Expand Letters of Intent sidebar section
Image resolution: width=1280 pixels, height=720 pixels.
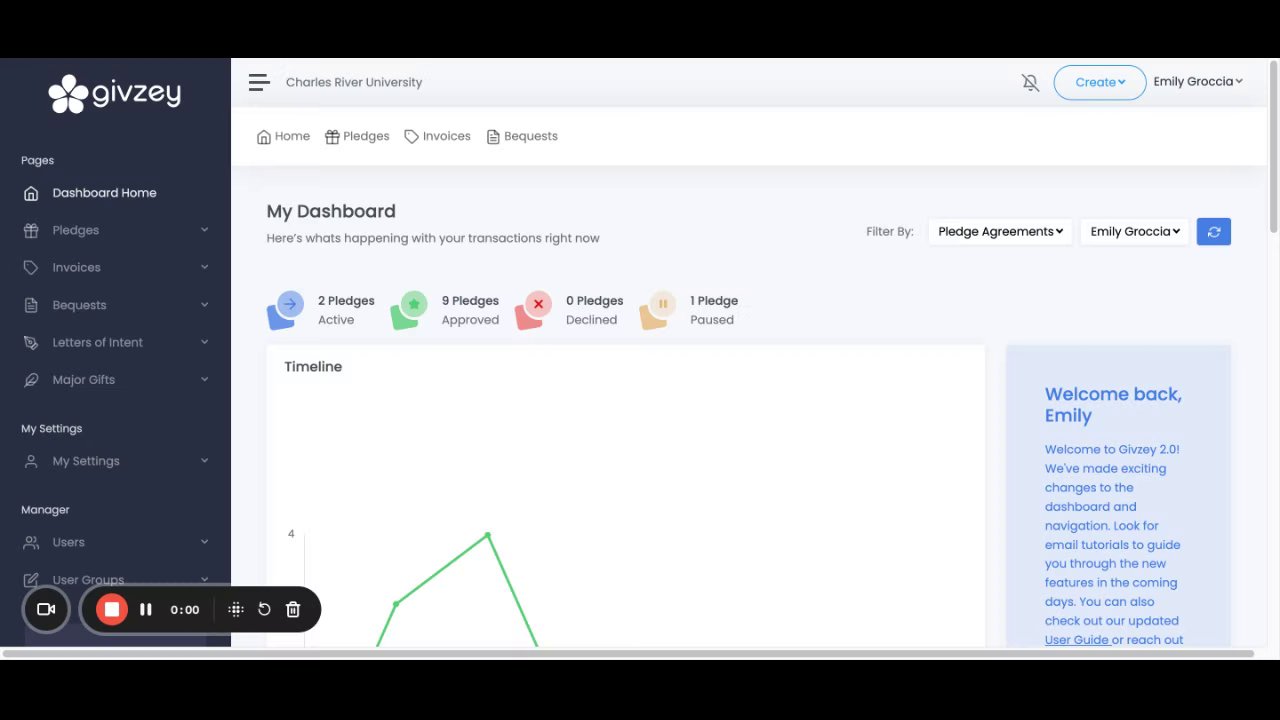[x=204, y=342]
